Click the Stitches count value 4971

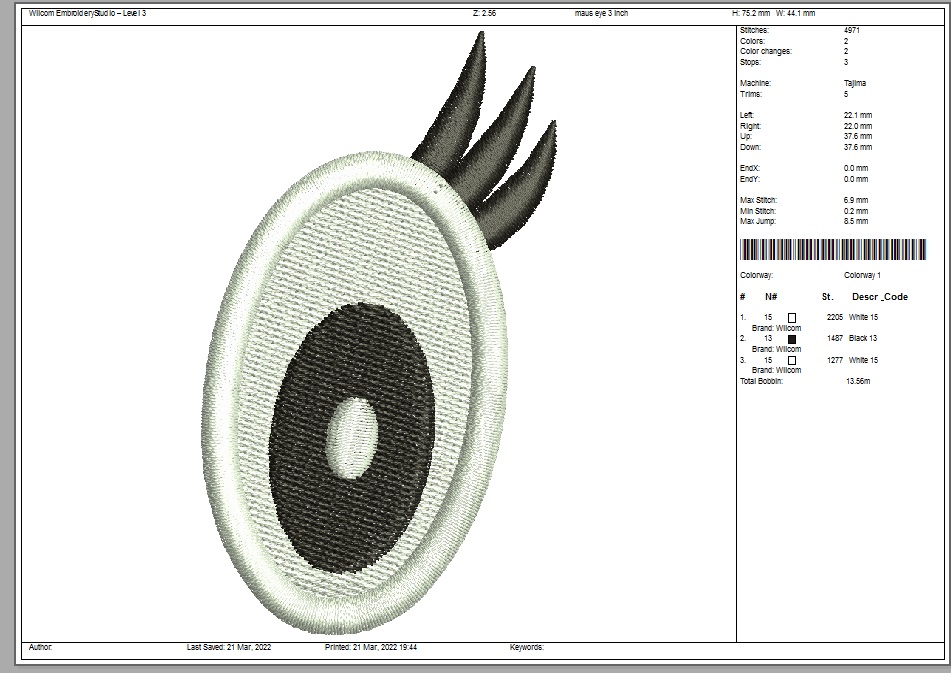coord(852,31)
